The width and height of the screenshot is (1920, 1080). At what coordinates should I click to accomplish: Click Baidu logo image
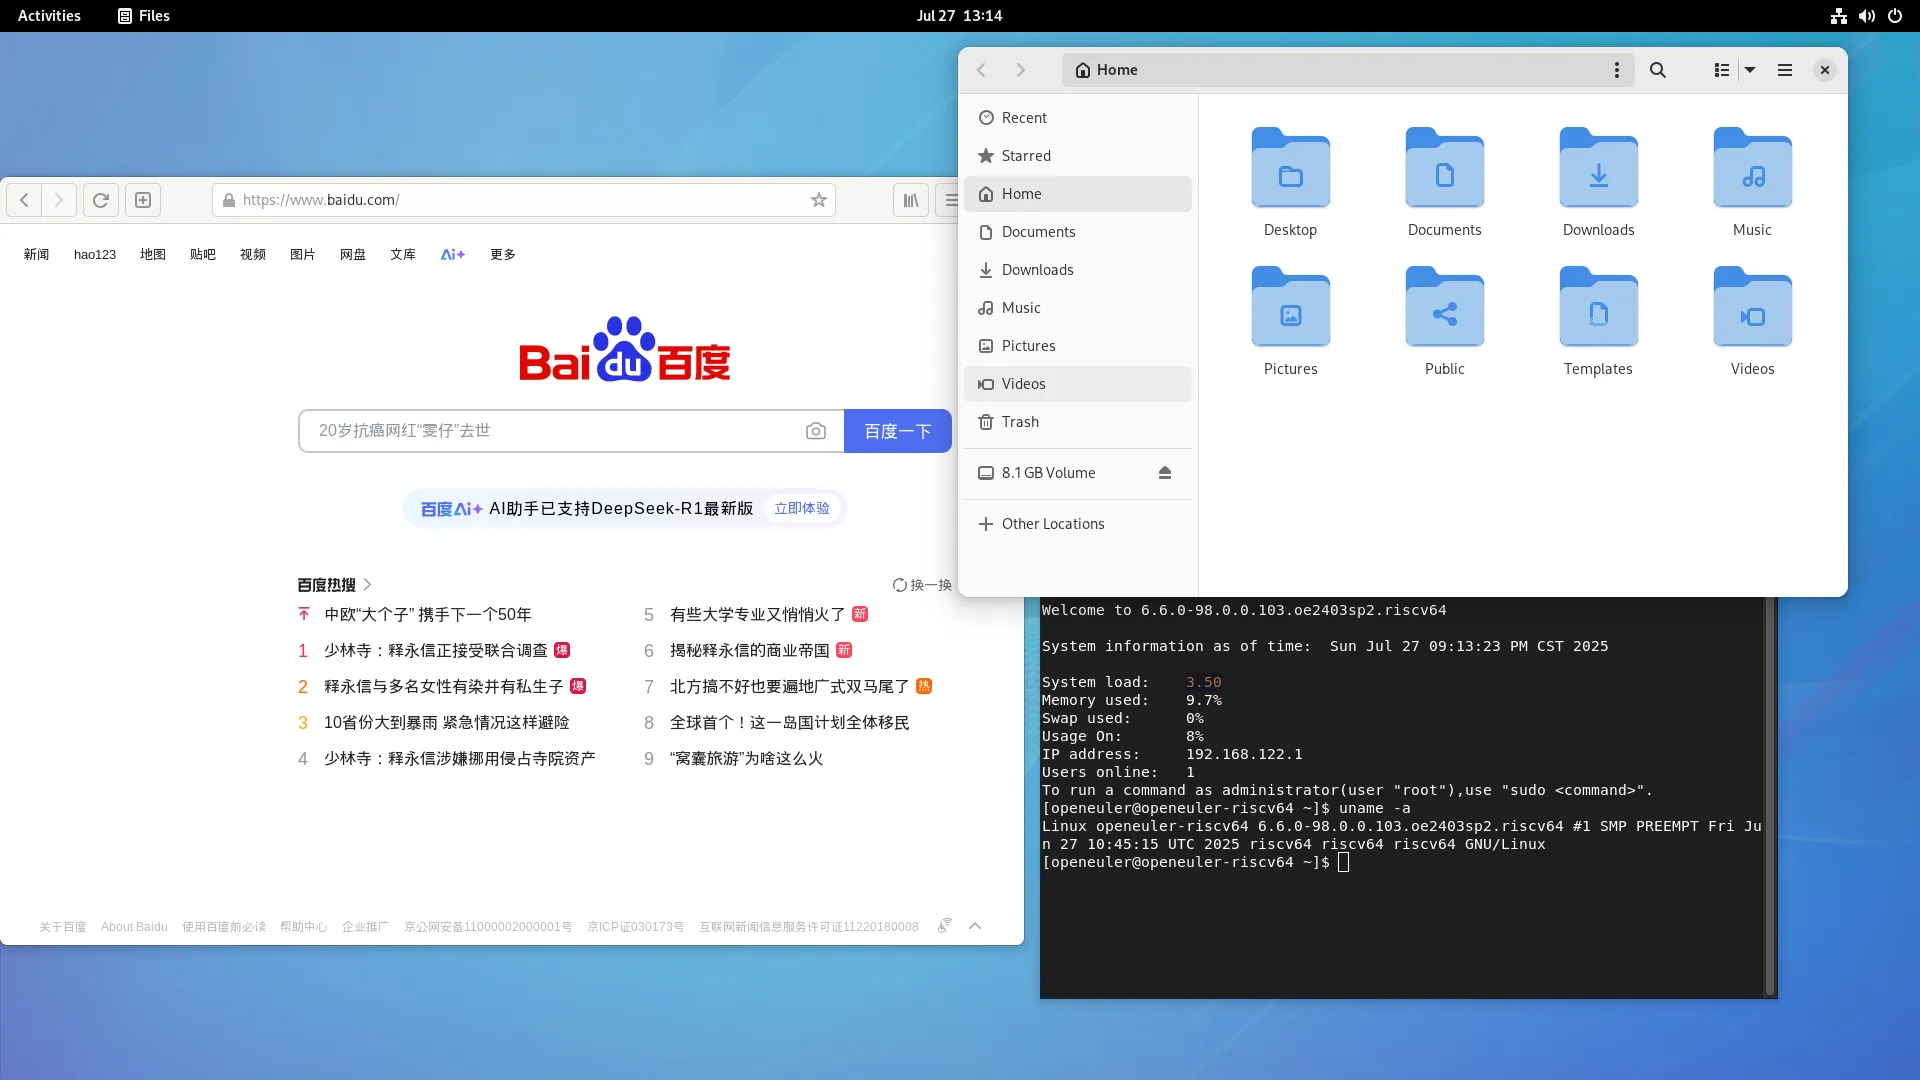(x=625, y=349)
